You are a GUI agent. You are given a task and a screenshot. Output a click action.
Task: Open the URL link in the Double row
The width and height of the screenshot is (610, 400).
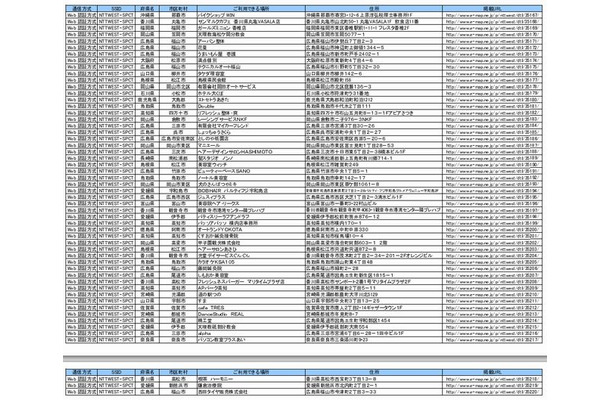(x=493, y=106)
